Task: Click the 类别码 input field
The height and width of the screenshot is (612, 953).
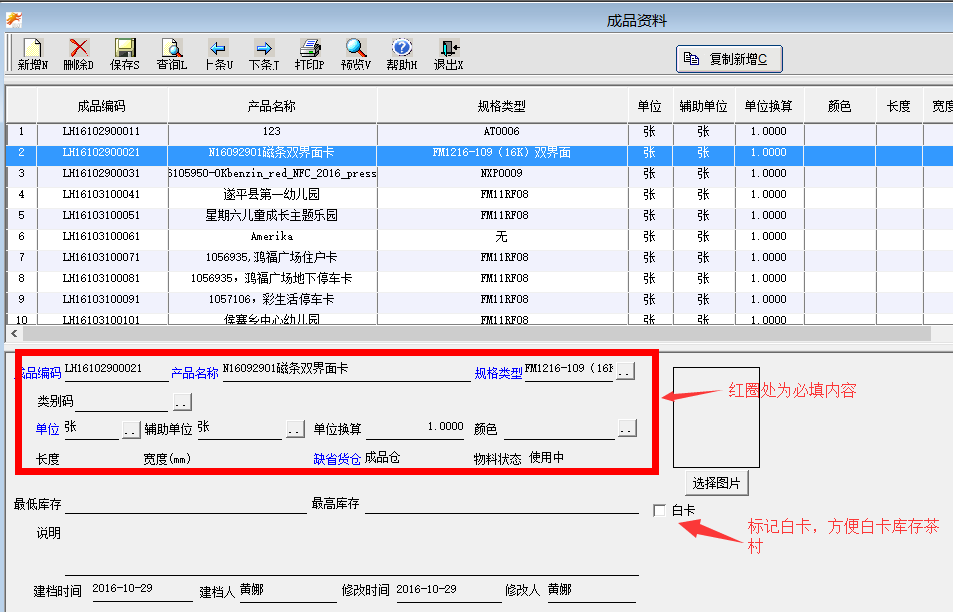Action: coord(121,402)
